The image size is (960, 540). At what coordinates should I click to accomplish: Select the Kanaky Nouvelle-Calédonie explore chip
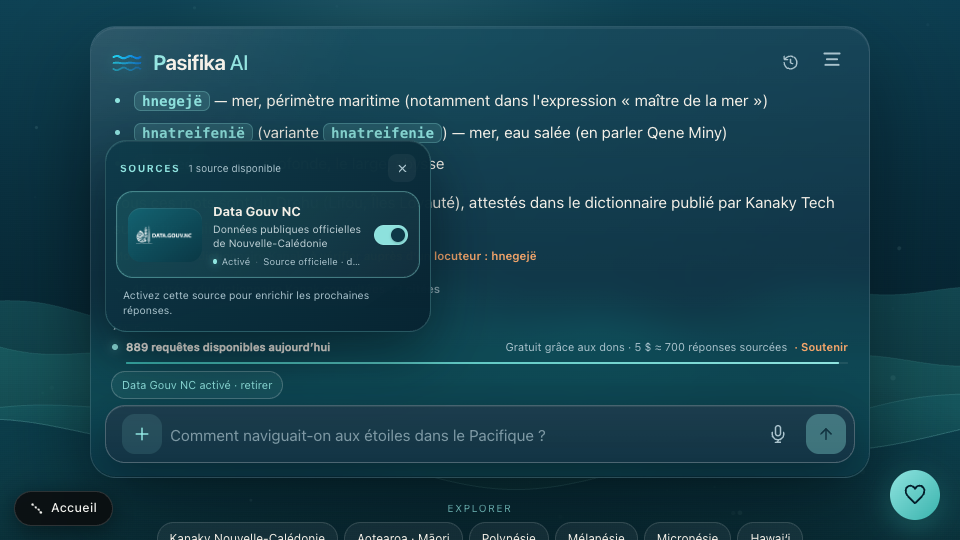coord(247,533)
